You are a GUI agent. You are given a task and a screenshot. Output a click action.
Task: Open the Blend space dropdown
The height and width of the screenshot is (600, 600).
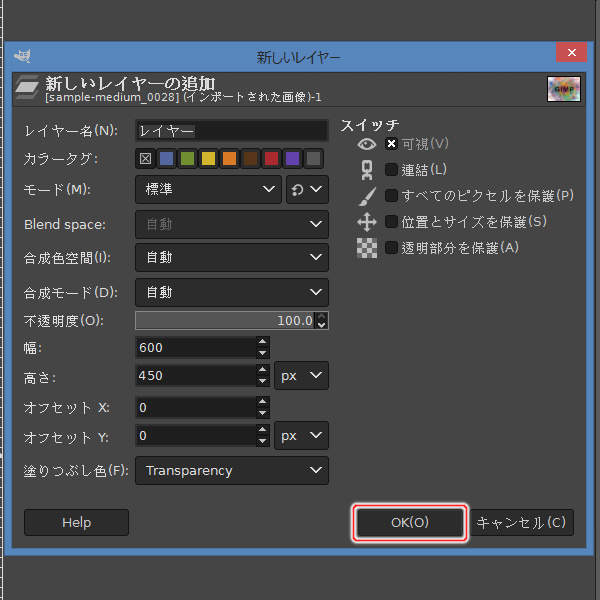click(232, 224)
